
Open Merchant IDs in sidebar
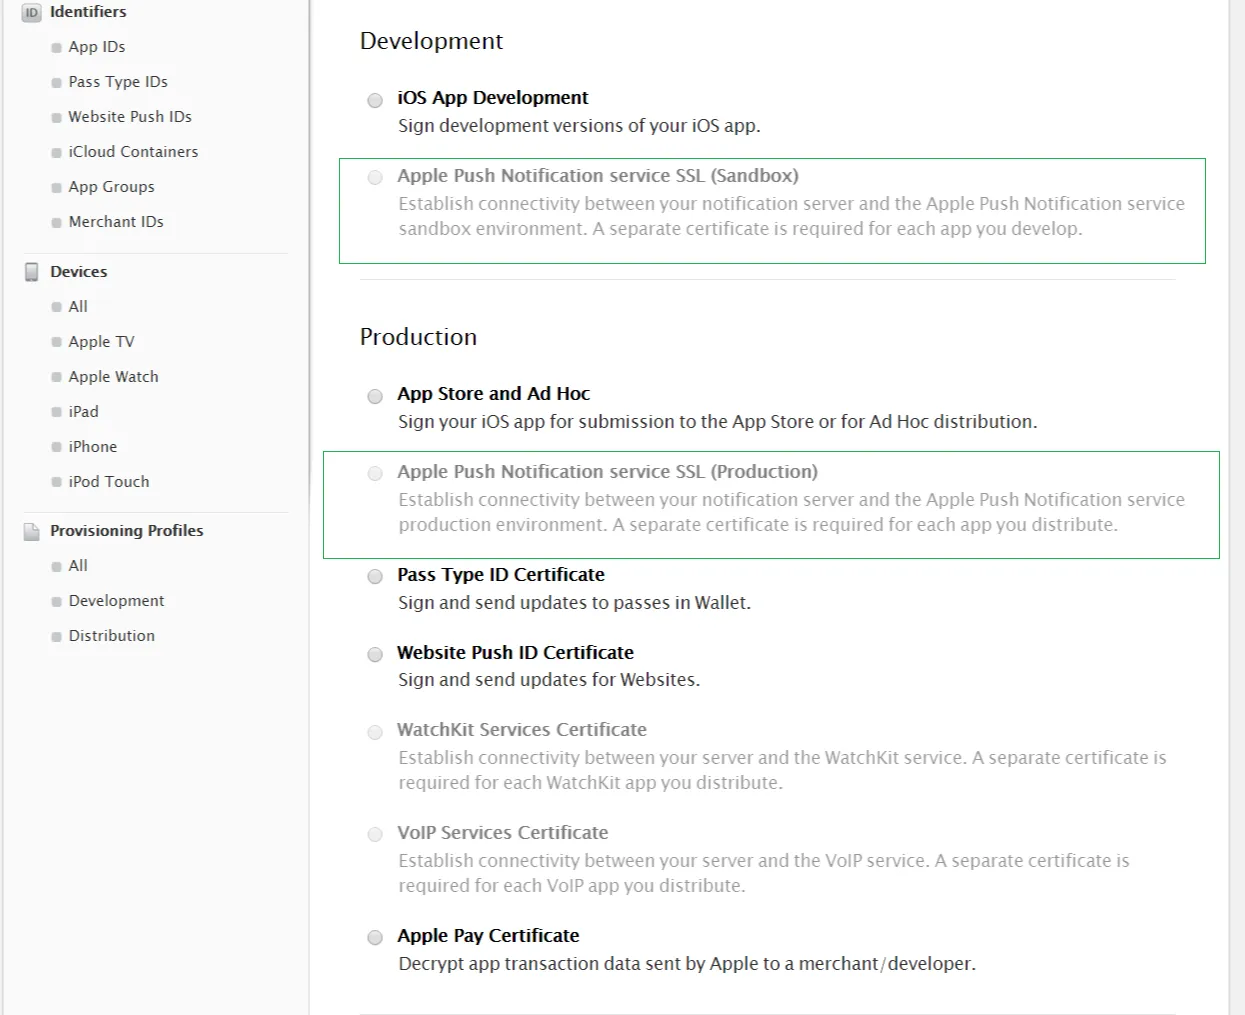click(x=115, y=222)
